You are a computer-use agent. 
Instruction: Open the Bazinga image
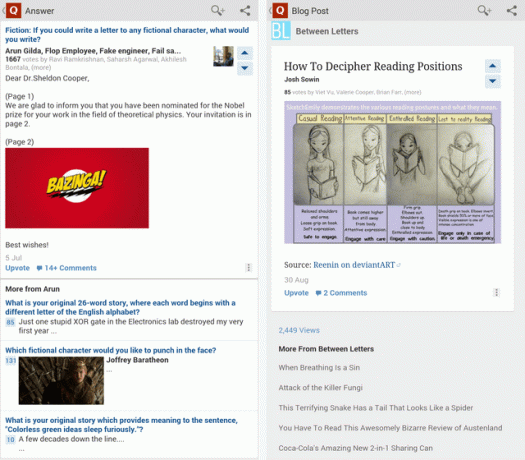(x=77, y=188)
